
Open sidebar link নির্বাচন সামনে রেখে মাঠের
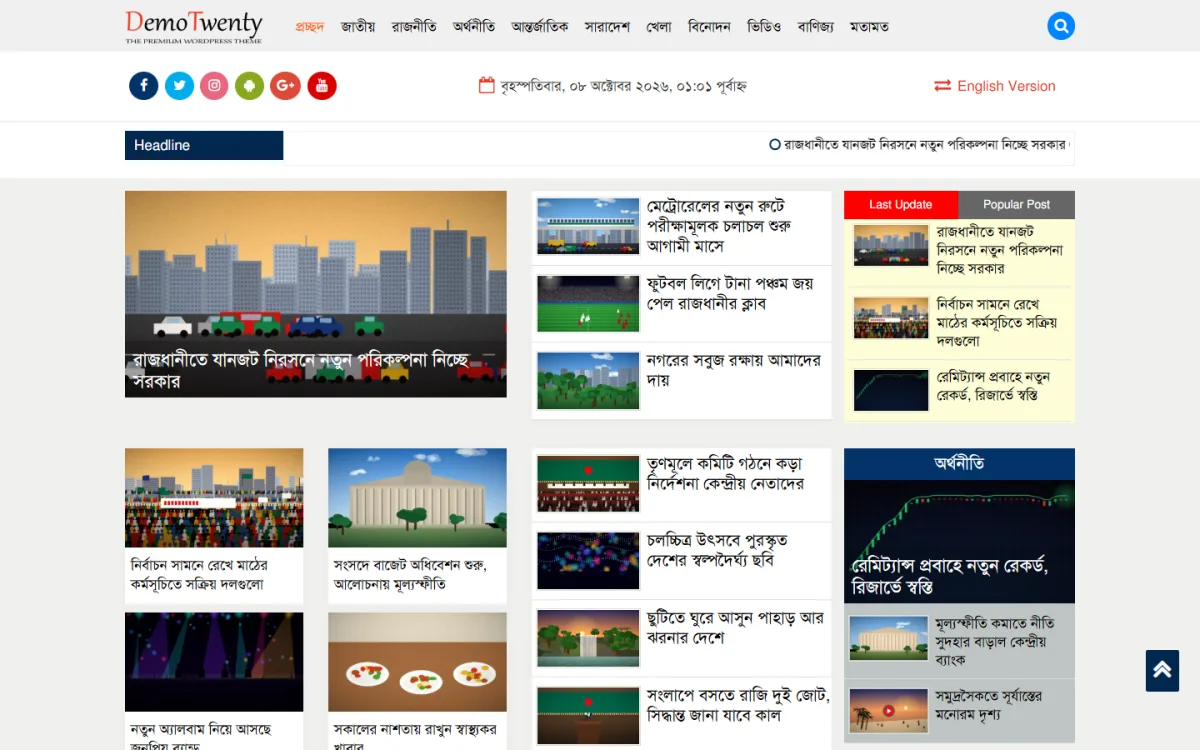point(997,322)
